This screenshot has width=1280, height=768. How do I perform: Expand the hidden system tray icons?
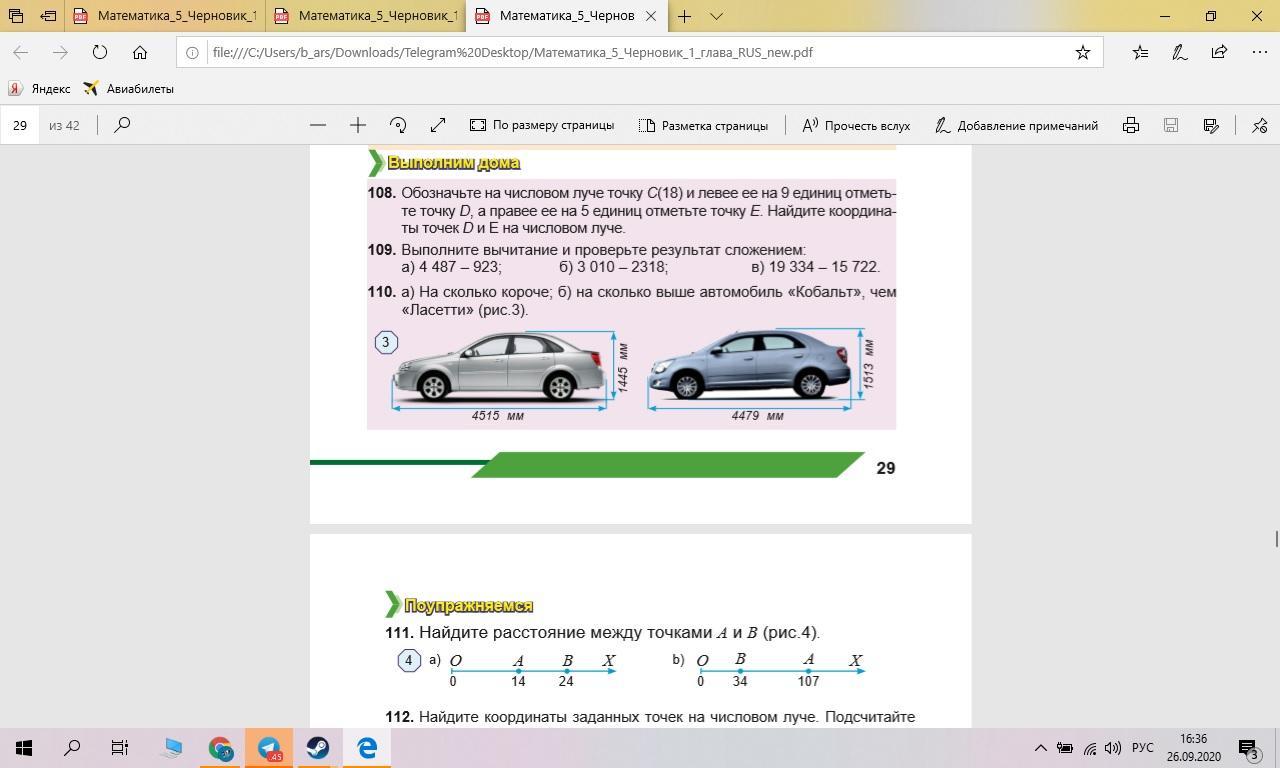[1040, 748]
